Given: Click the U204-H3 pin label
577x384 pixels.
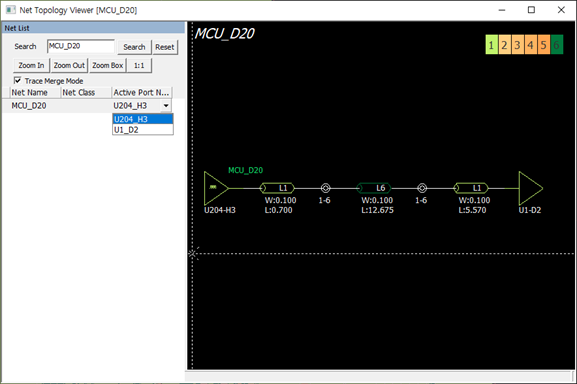Looking at the screenshot, I should [x=220, y=210].
